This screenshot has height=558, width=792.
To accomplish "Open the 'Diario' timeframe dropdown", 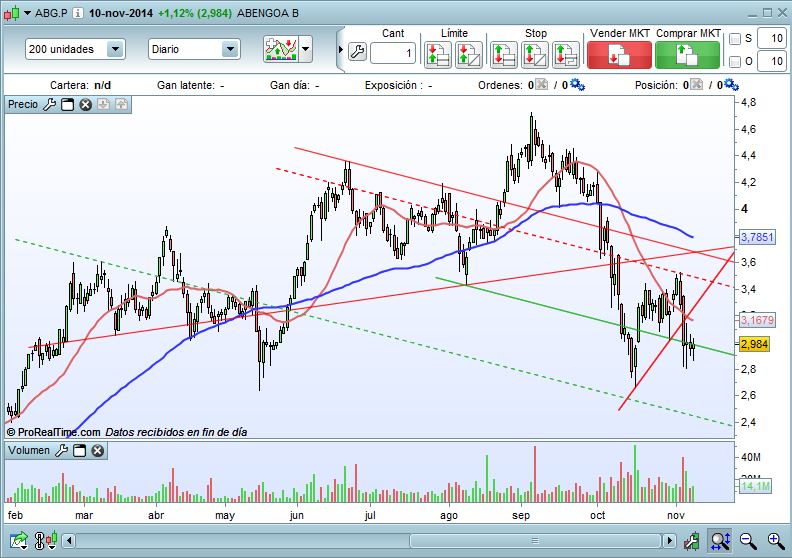I will 194,49.
